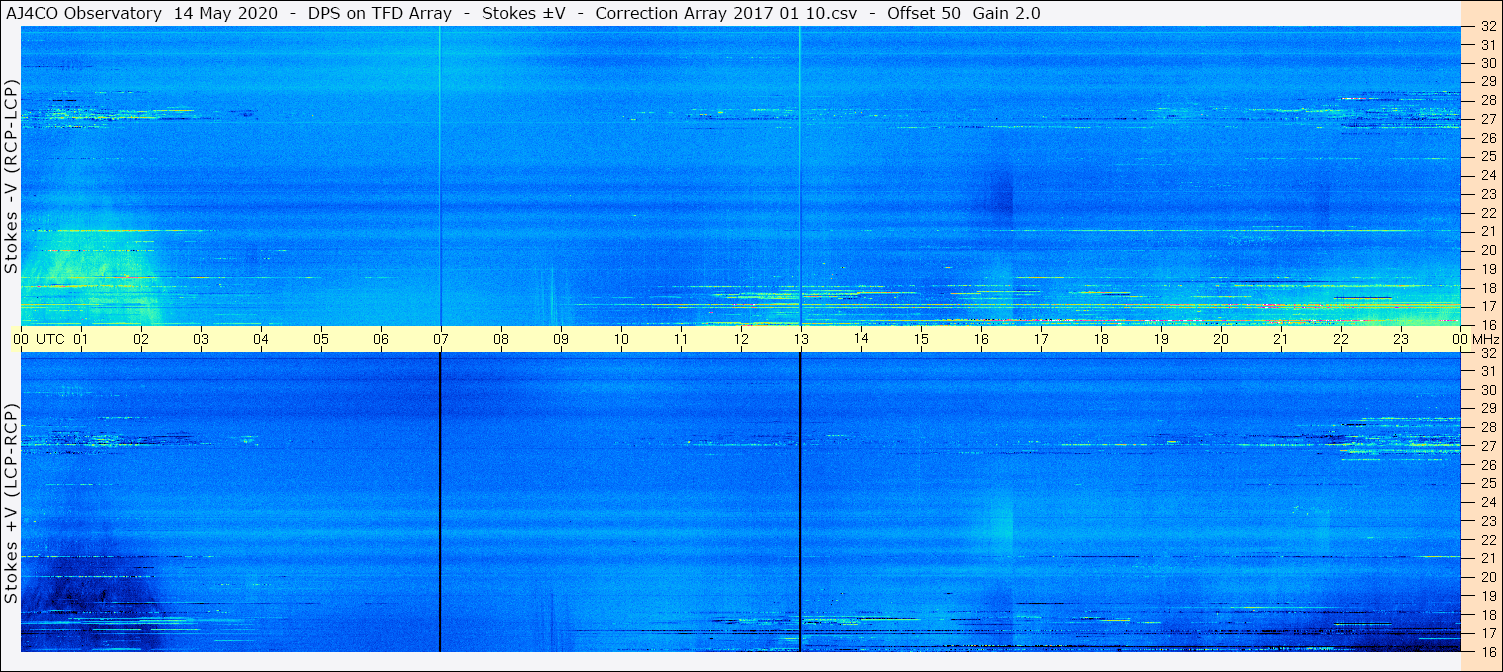Click the 18 hour tick on time axis

[x=1101, y=340]
